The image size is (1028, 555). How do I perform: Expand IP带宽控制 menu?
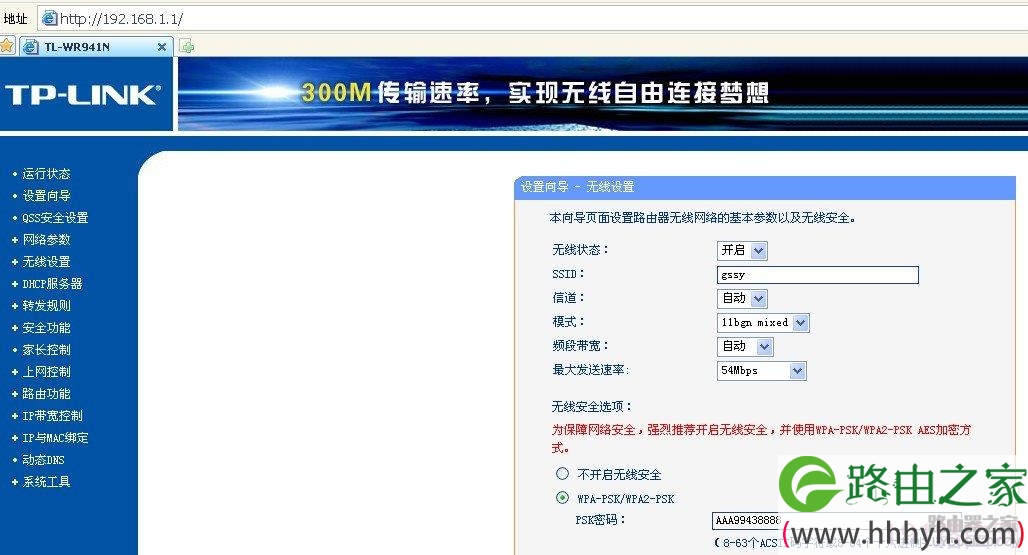[x=52, y=416]
